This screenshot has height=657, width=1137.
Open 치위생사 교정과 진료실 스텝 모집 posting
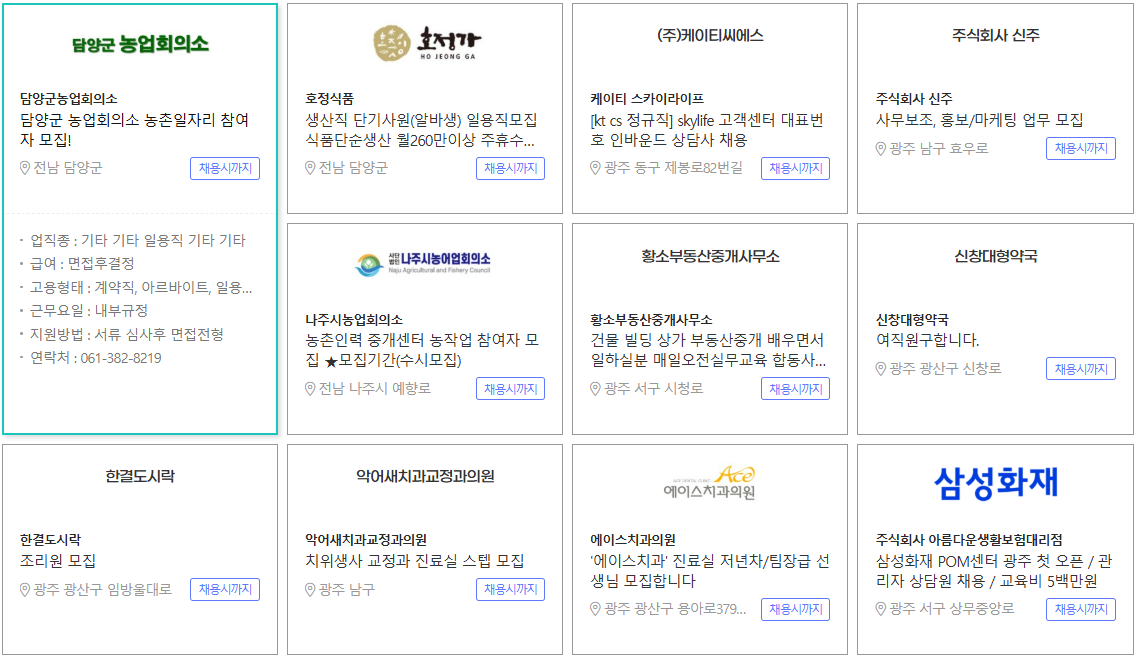(415, 561)
